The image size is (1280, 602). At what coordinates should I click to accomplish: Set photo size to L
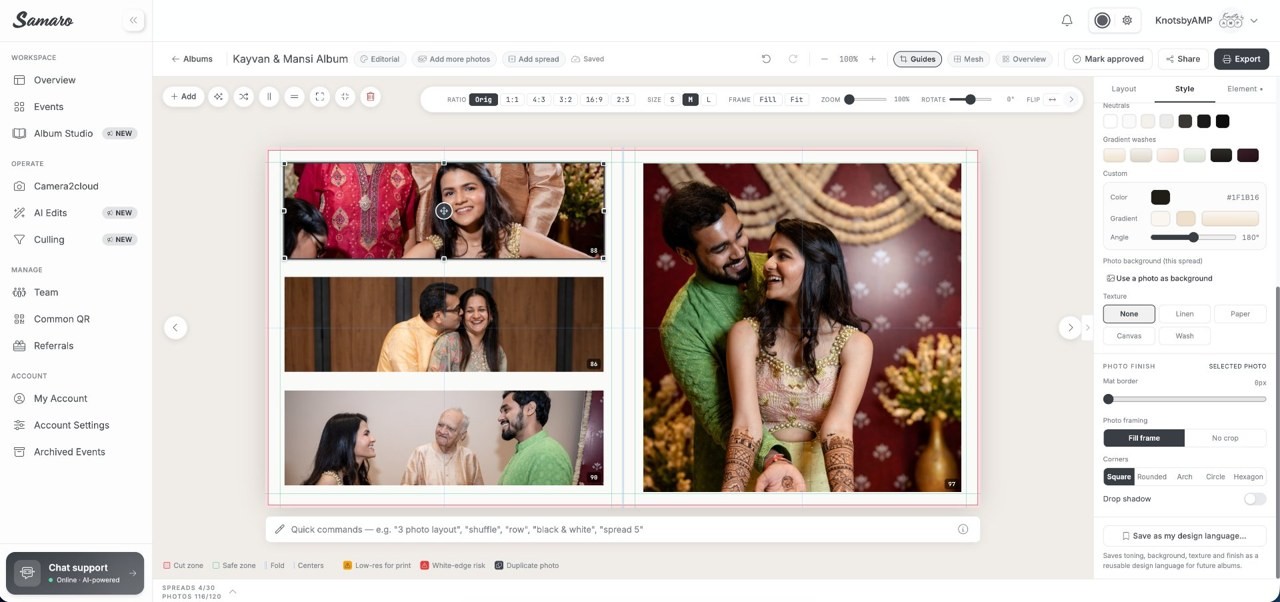pyautogui.click(x=709, y=100)
